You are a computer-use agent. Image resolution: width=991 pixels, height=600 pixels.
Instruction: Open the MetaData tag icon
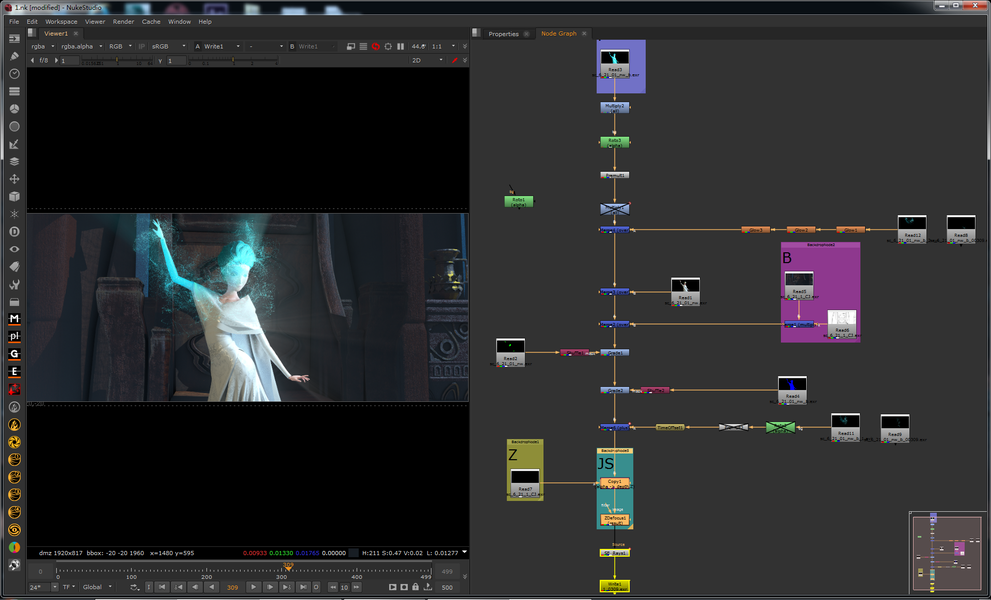(14, 267)
